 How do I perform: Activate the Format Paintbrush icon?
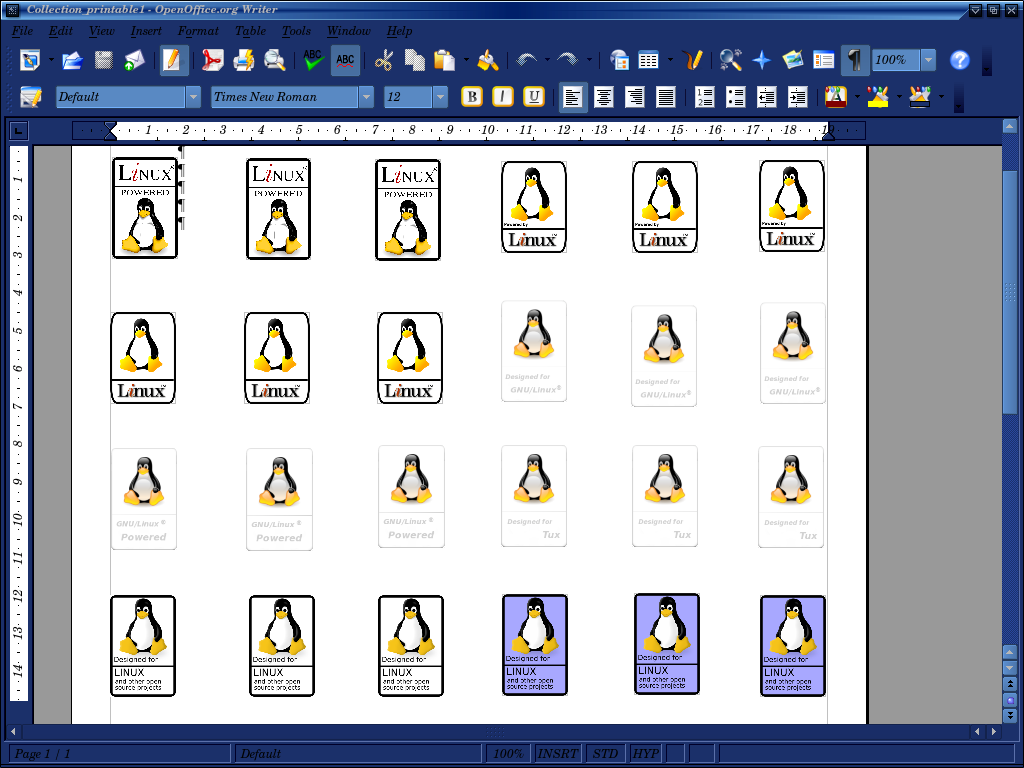[x=488, y=60]
